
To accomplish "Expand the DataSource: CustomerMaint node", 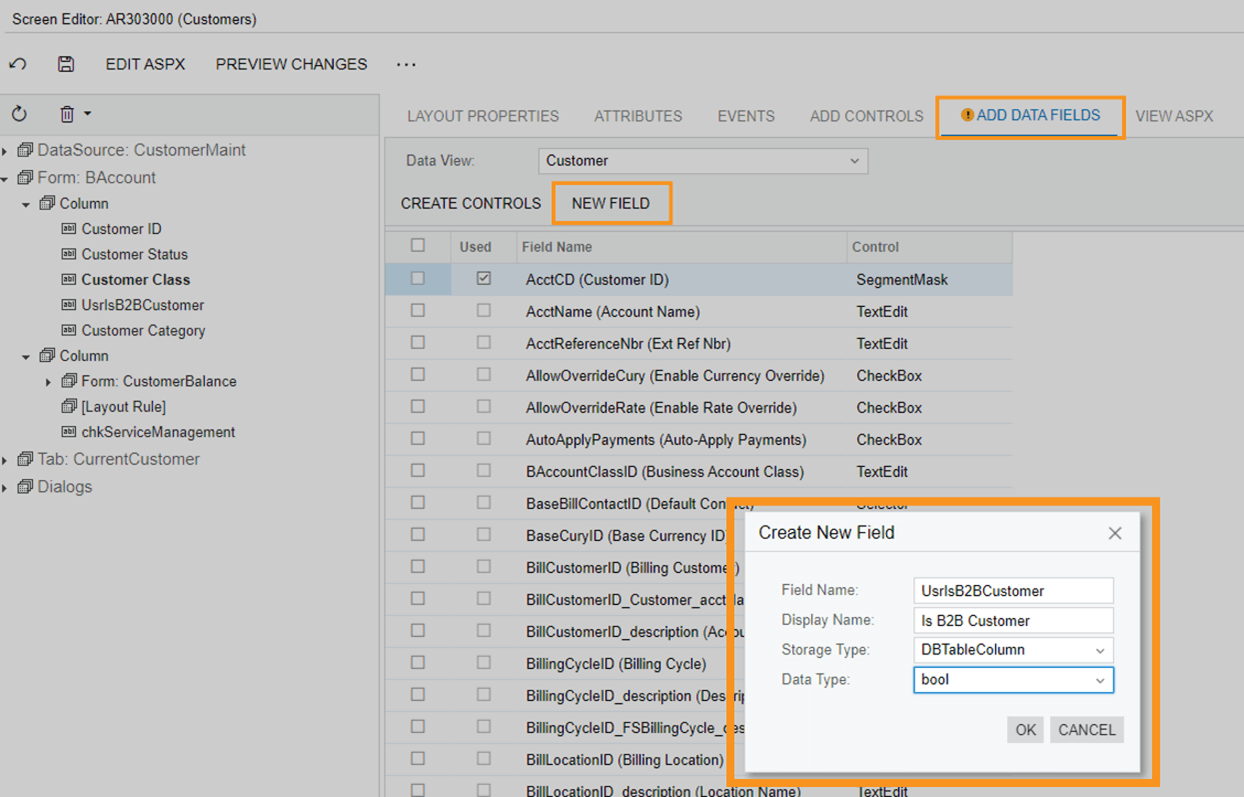I will 5,151.
